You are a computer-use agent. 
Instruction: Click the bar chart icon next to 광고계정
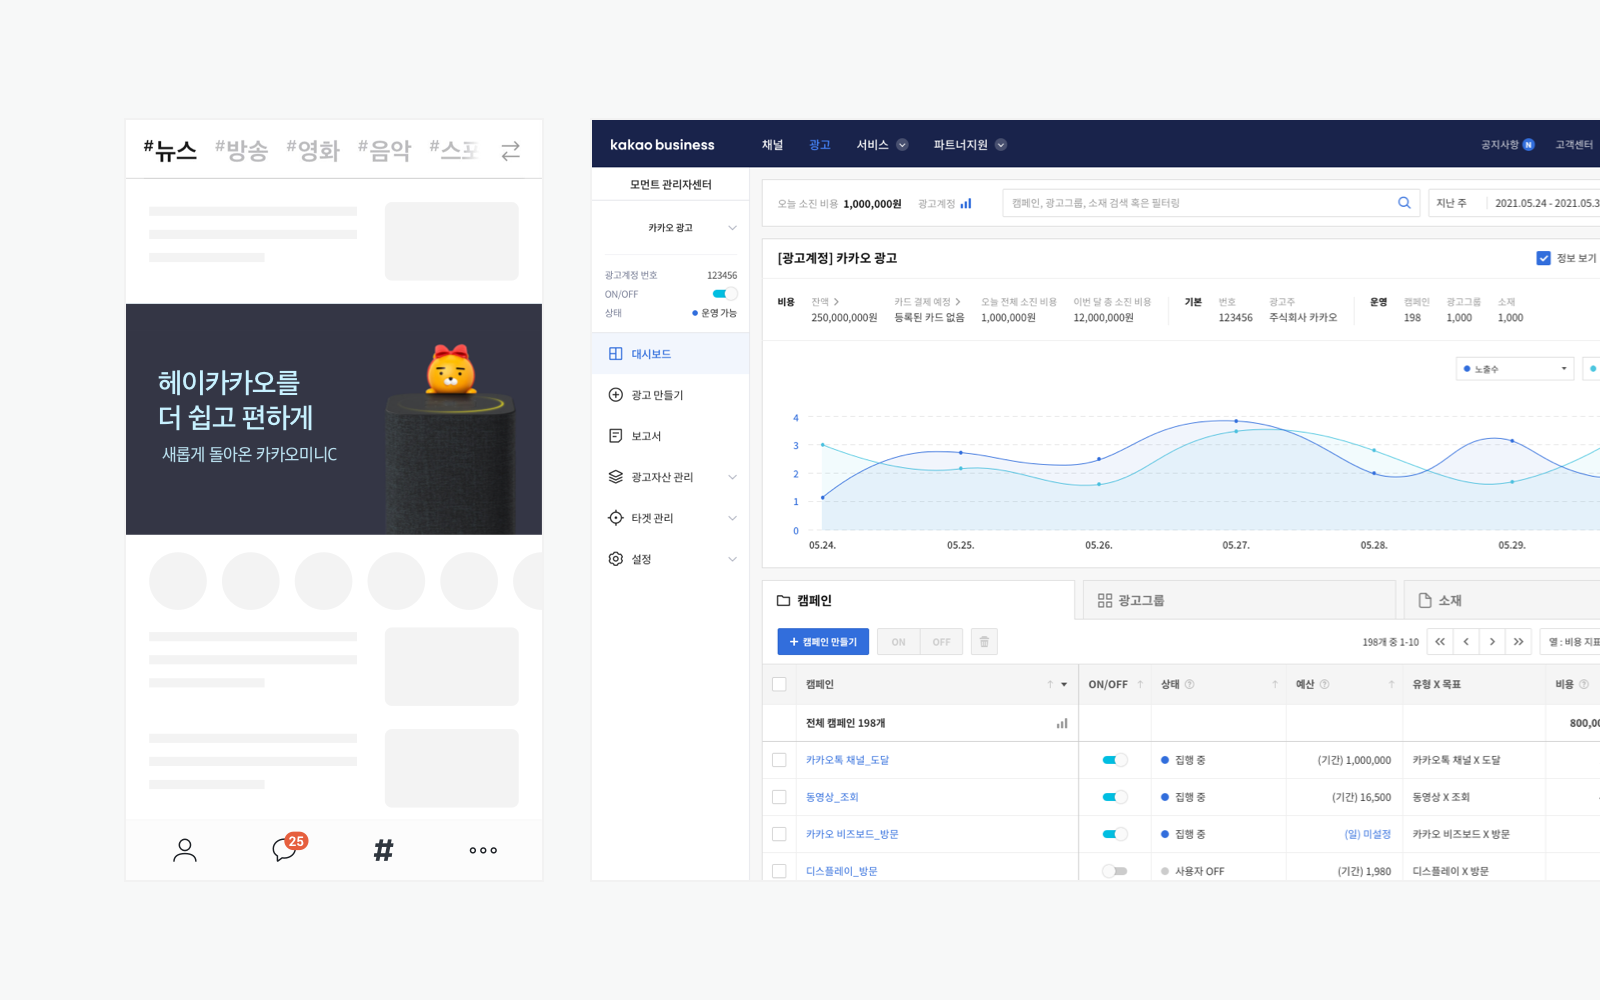[x=966, y=203]
